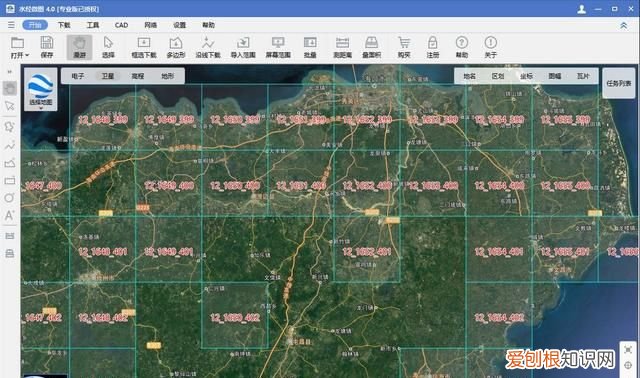Toggle 地名 place name overlay
Image resolution: width=640 pixels, height=378 pixels.
[469, 76]
